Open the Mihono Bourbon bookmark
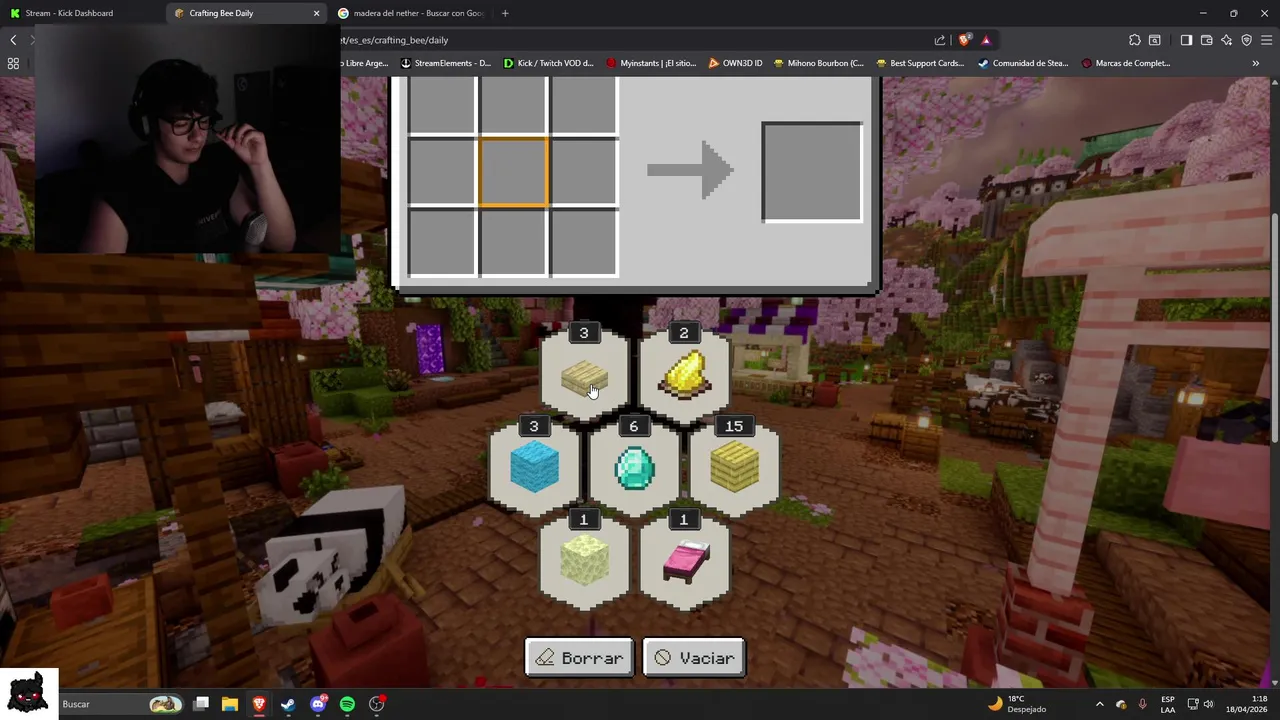The image size is (1280, 720). click(818, 63)
